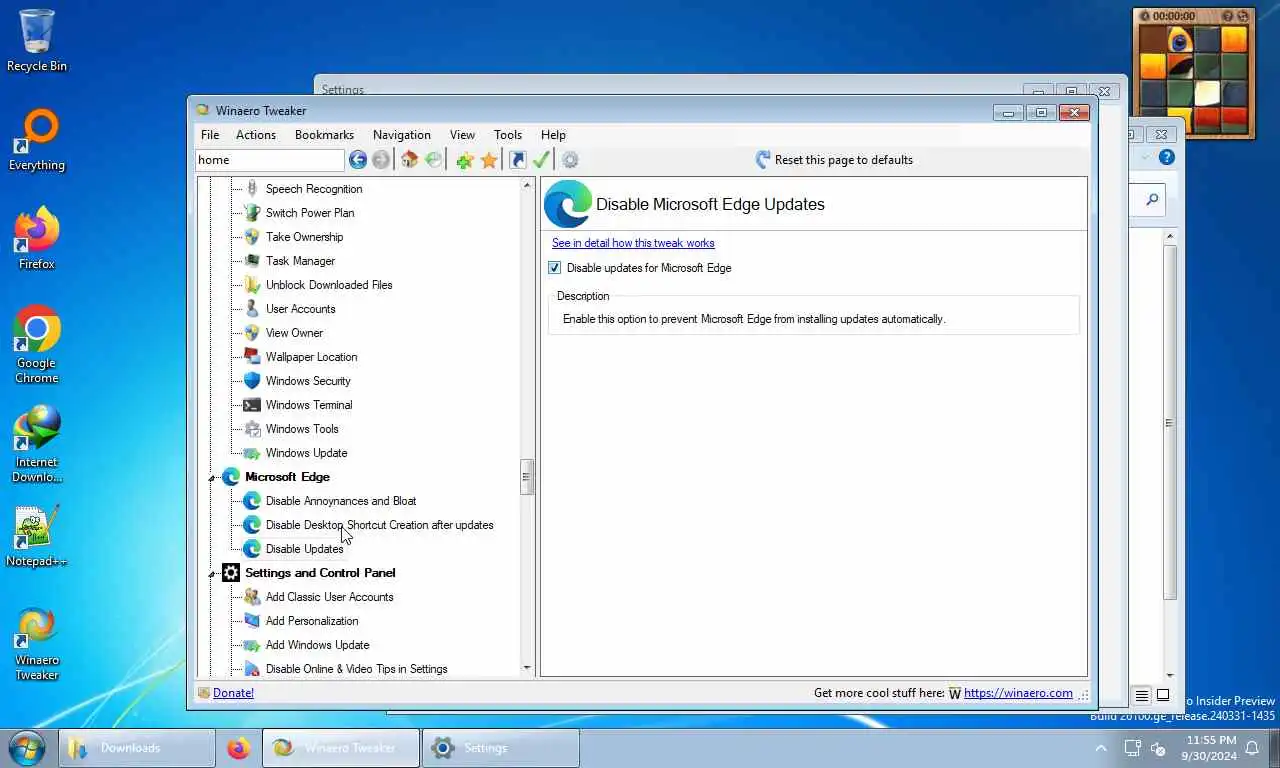Select Wallpaper Location tree item

click(311, 357)
